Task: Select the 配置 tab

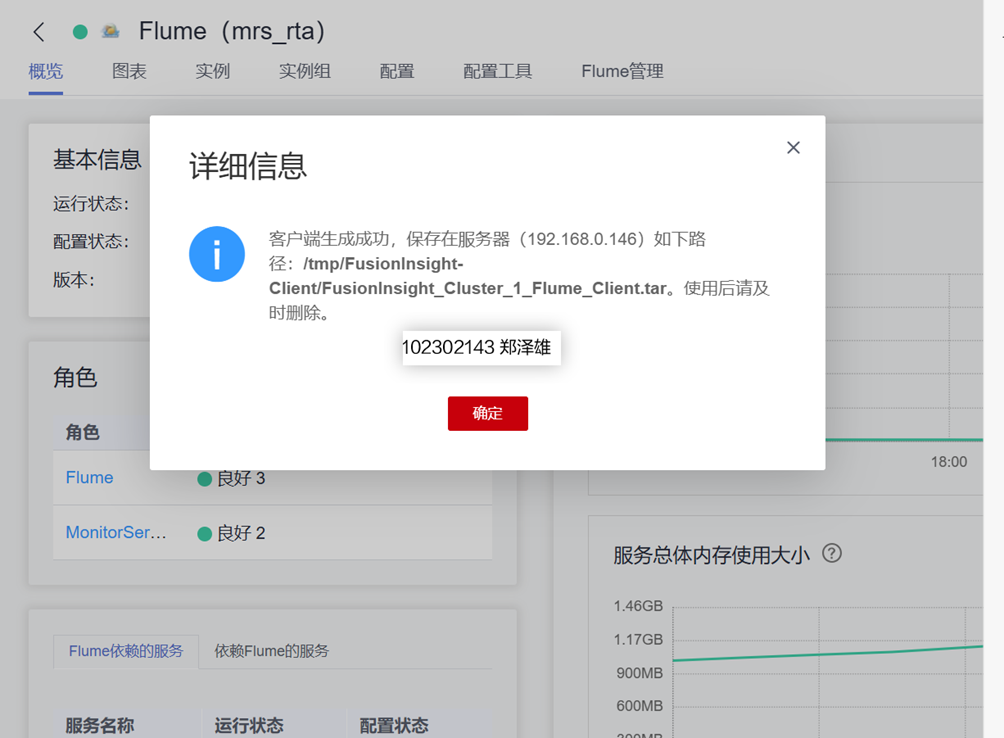Action: coord(397,71)
